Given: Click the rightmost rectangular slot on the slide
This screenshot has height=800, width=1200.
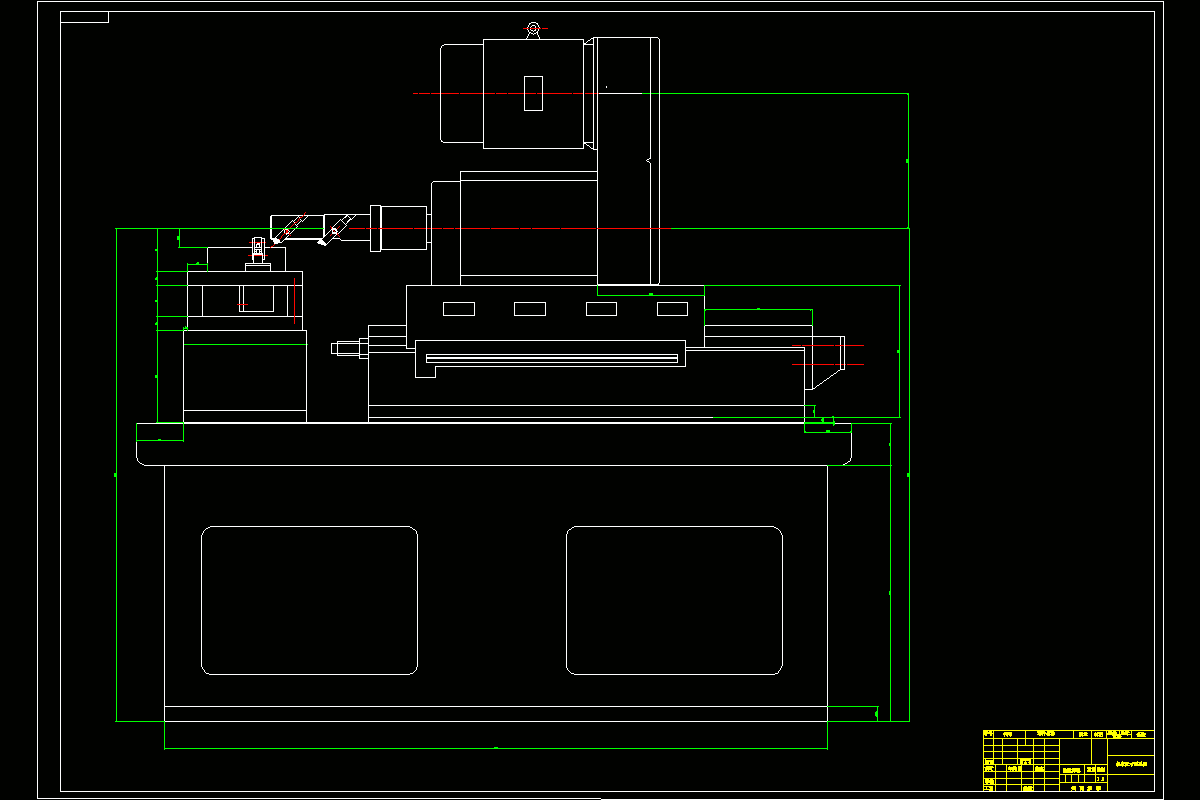Looking at the screenshot, I should point(672,308).
